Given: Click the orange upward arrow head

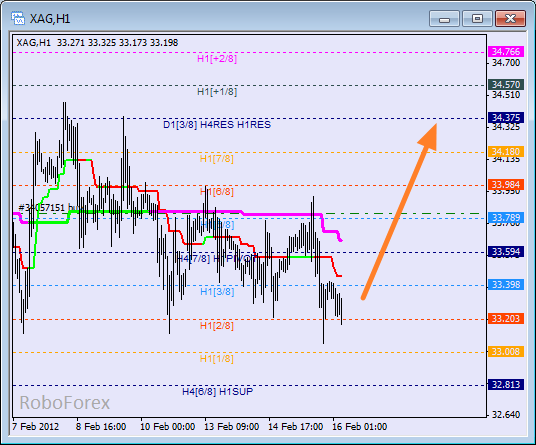Looking at the screenshot, I should pyautogui.click(x=429, y=137).
